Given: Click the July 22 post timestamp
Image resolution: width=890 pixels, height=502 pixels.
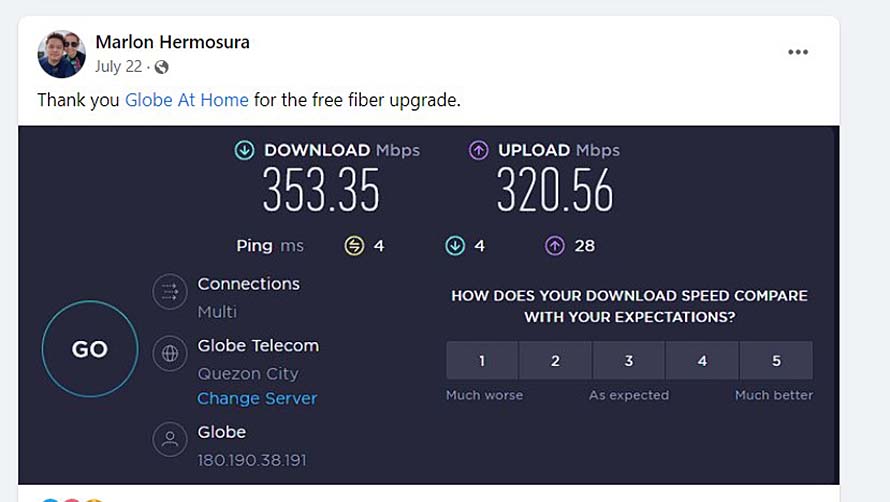Looking at the screenshot, I should click(x=119, y=67).
